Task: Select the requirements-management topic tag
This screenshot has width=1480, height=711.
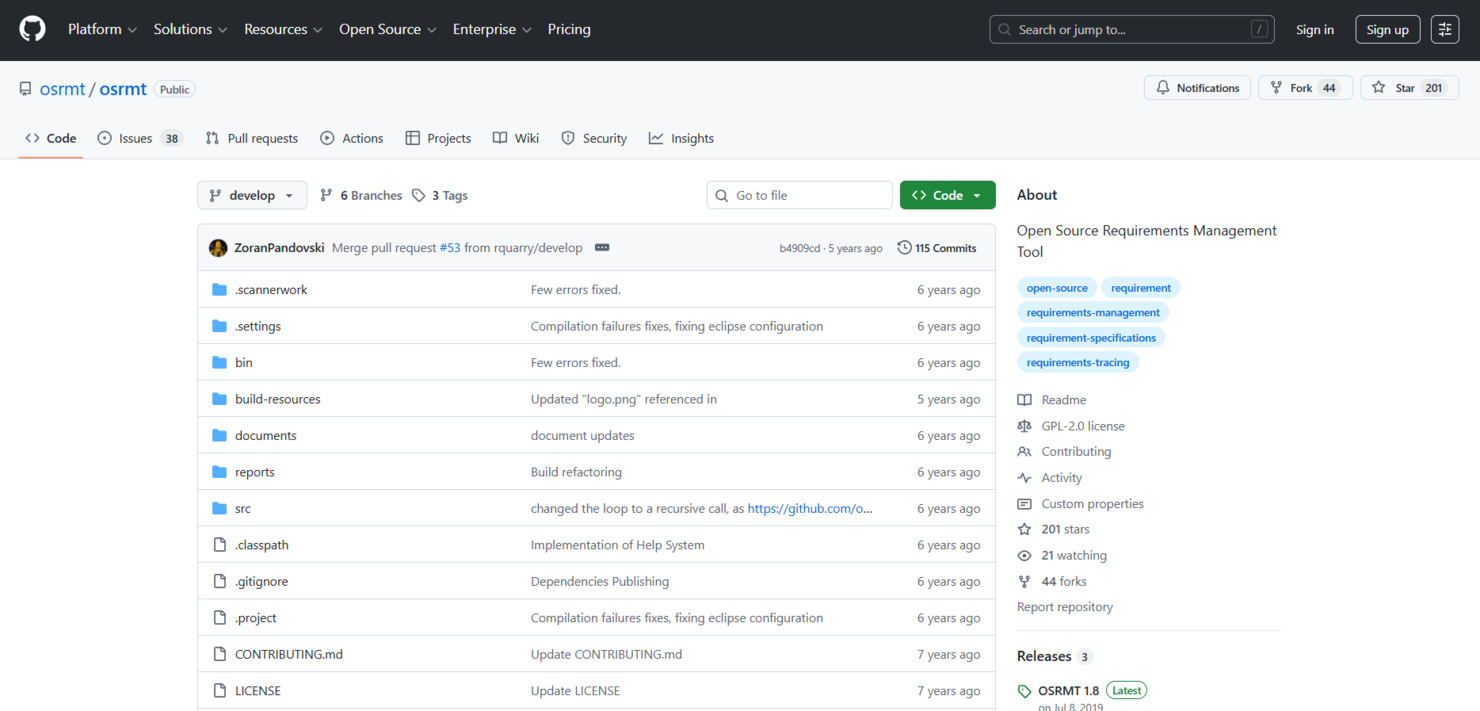Action: pyautogui.click(x=1093, y=313)
